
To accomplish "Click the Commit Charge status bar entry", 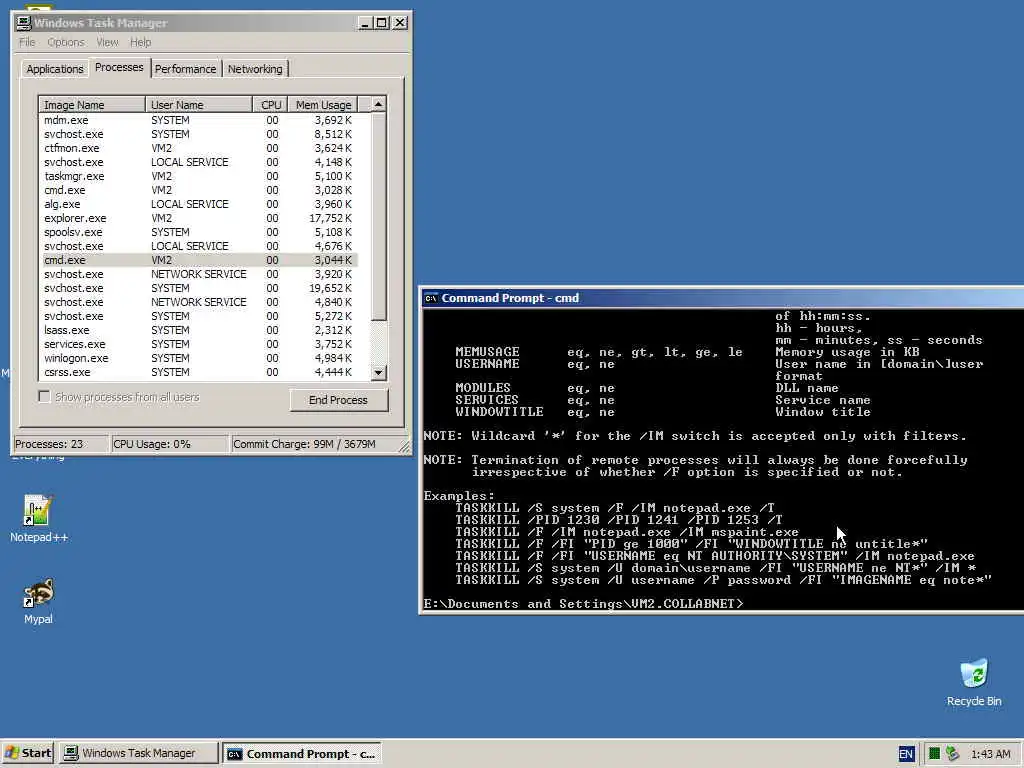I will click(x=315, y=444).
